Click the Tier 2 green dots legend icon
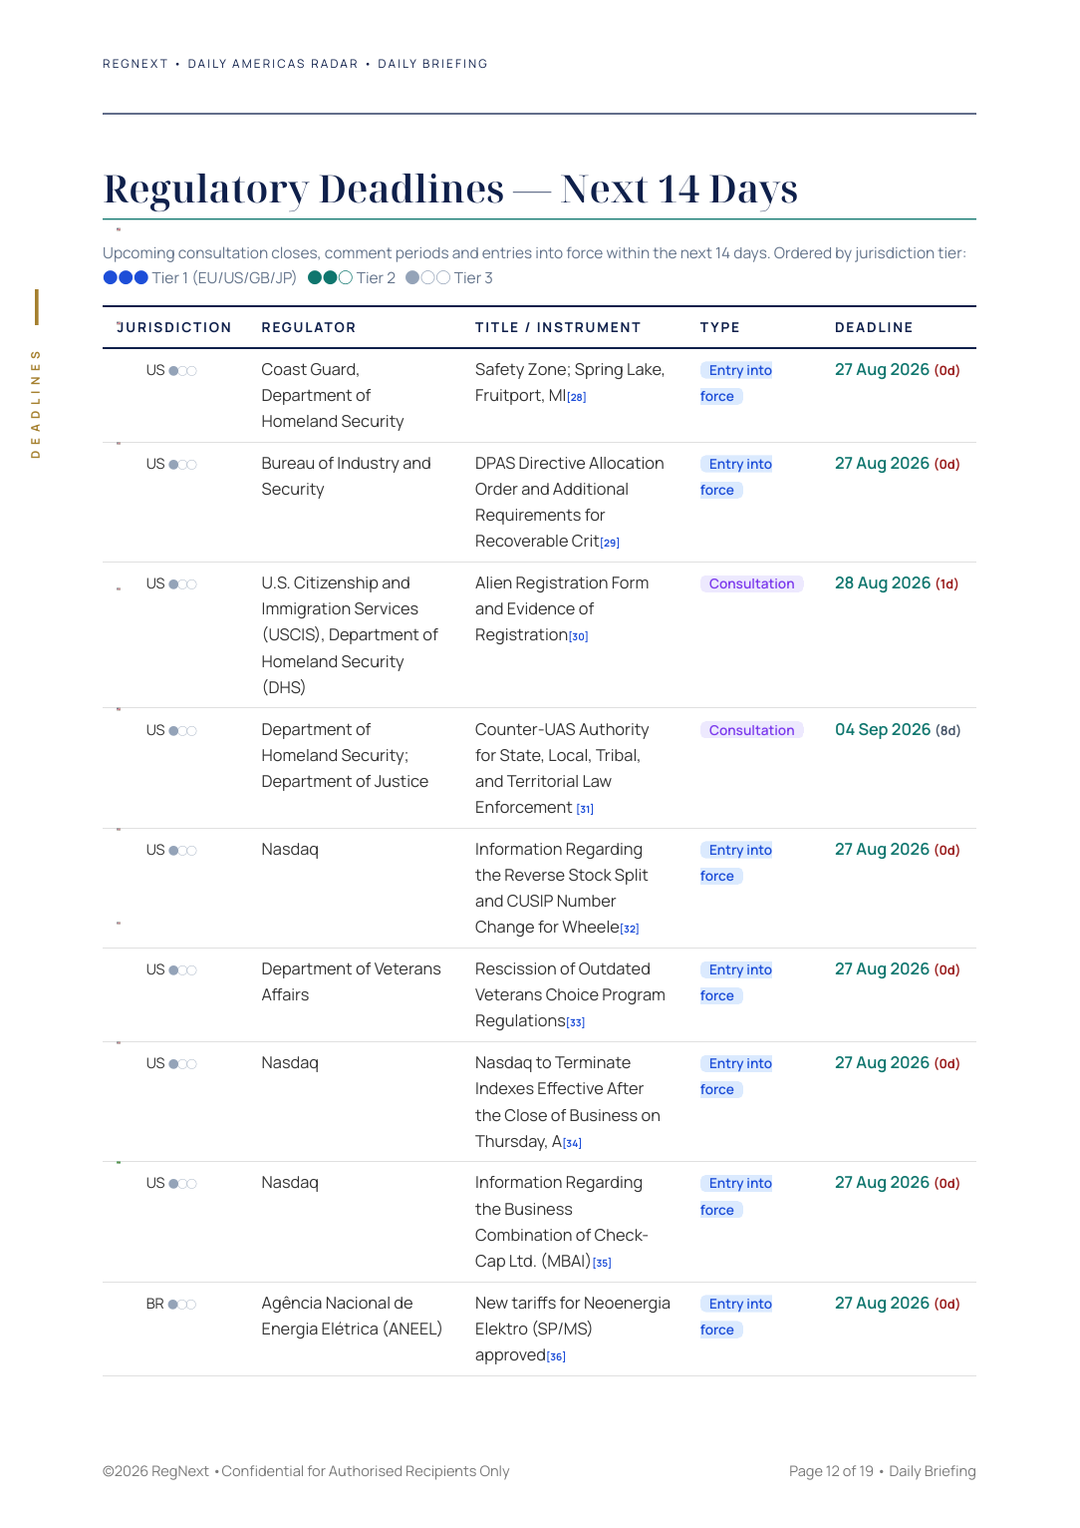 pyautogui.click(x=330, y=278)
